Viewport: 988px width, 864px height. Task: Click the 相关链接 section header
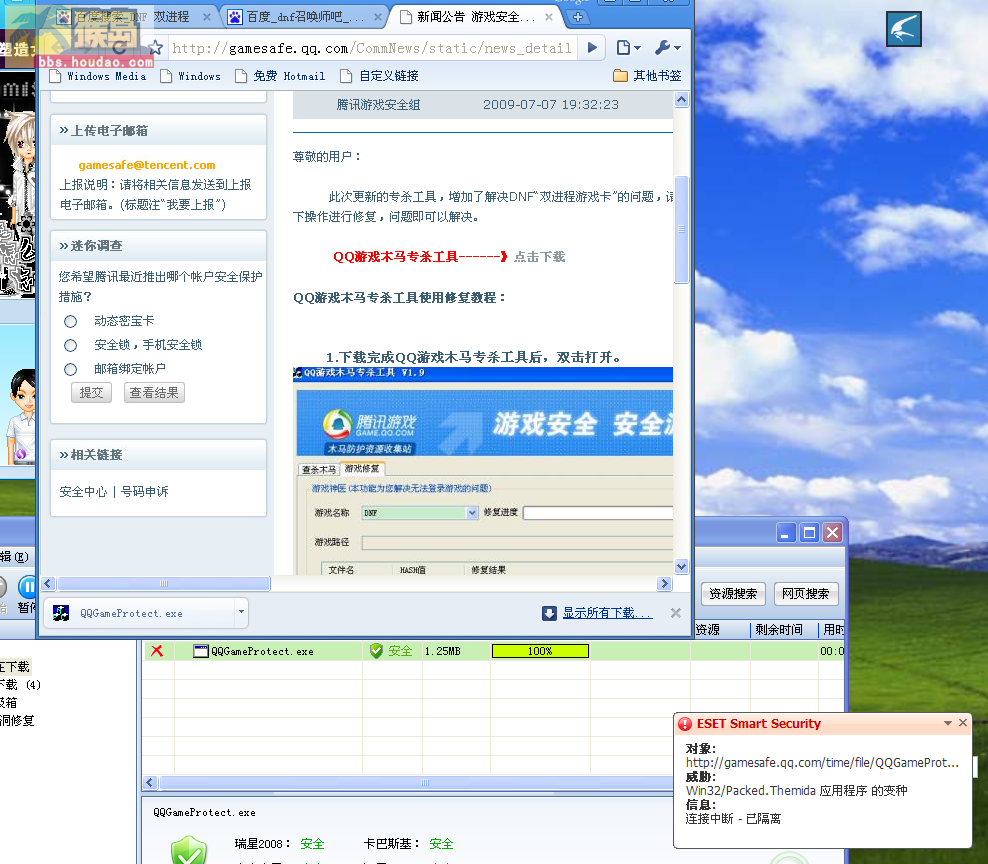coord(158,454)
